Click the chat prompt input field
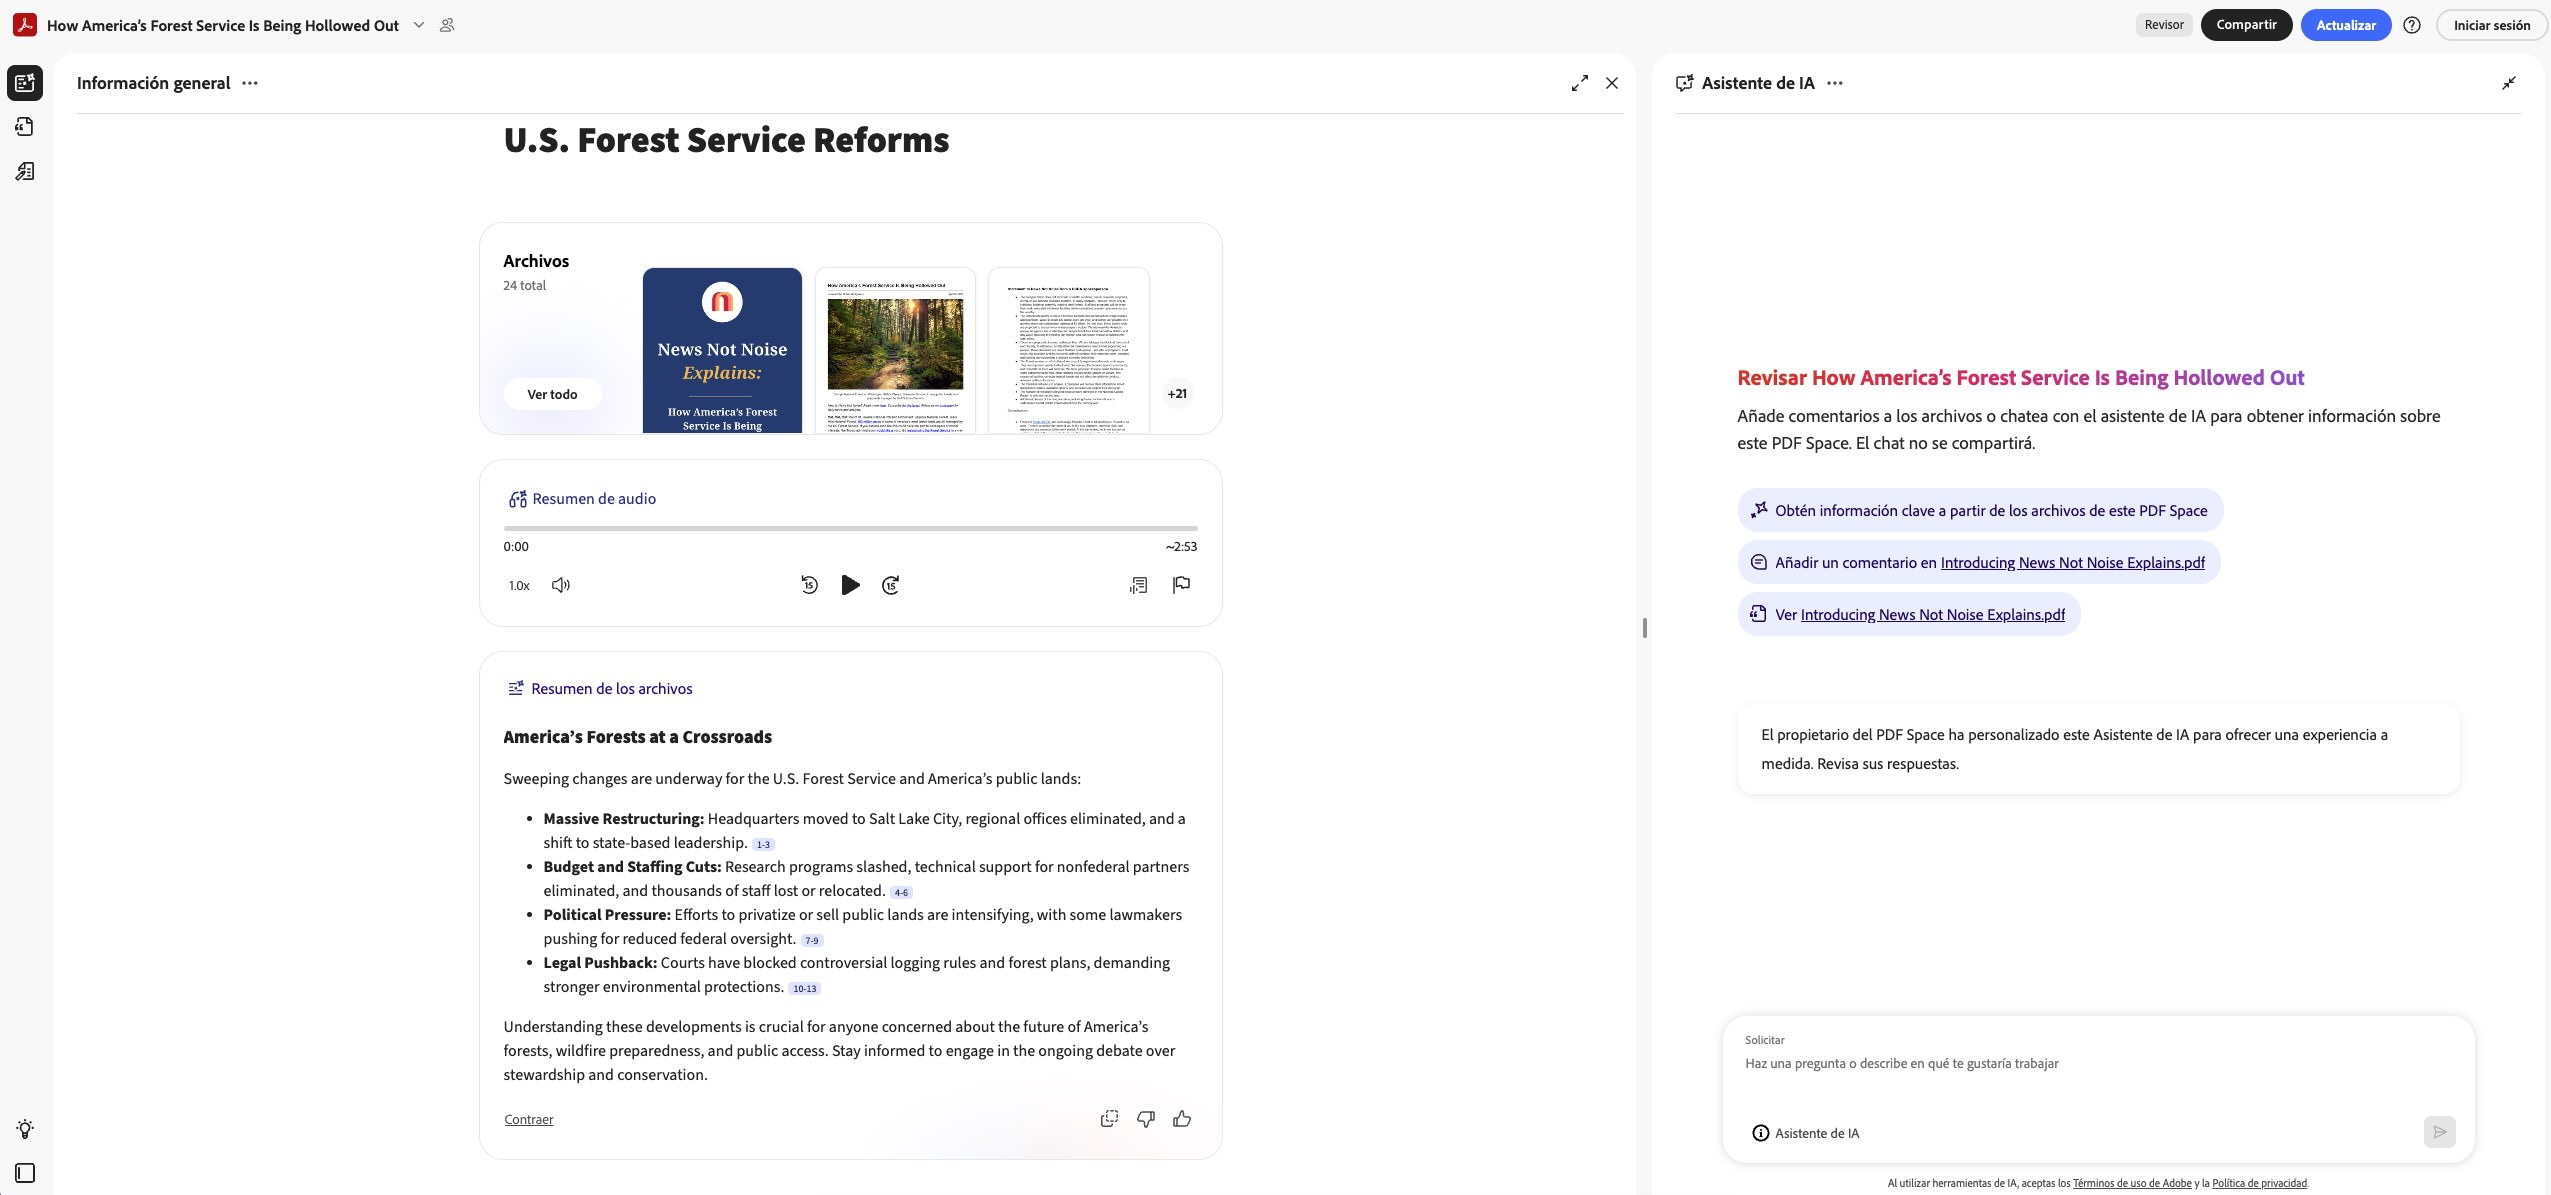 pos(2098,1064)
